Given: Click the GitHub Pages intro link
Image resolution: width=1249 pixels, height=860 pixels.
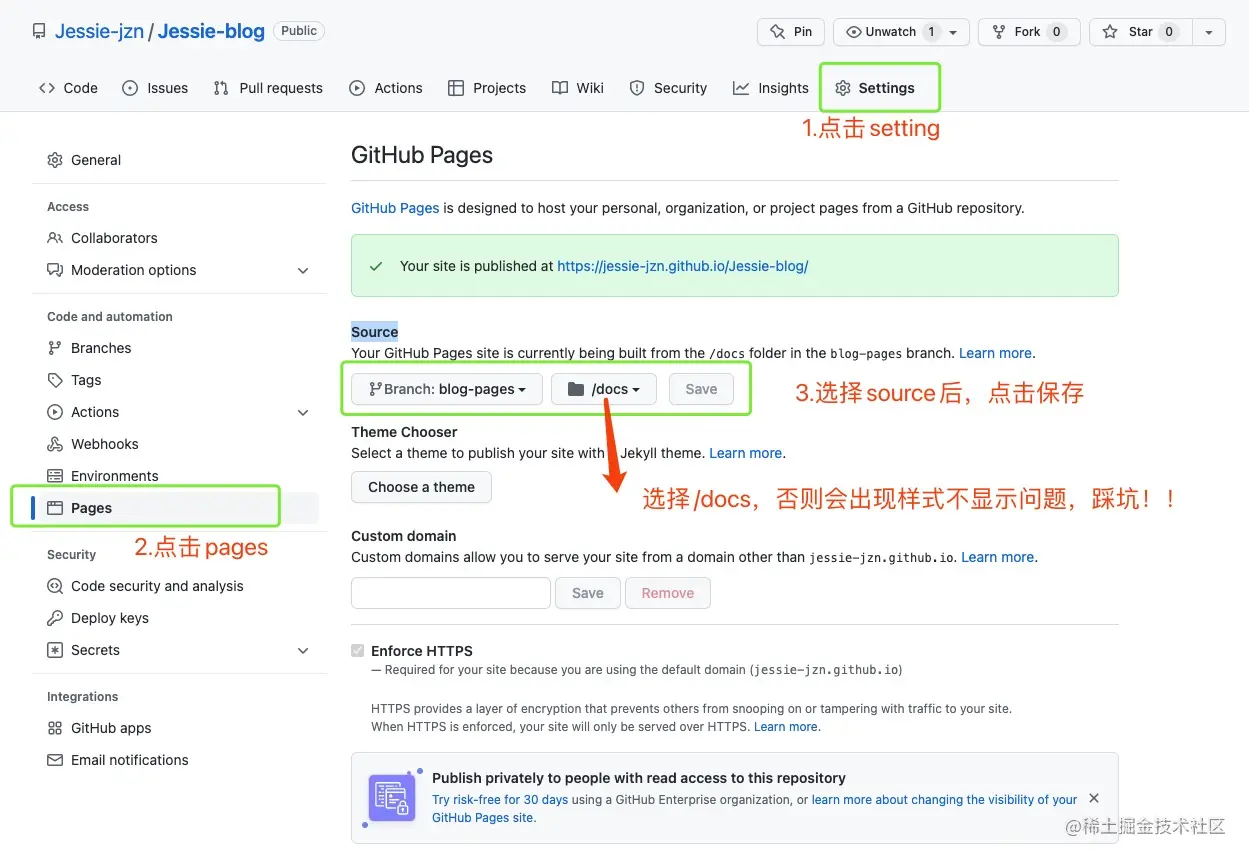Looking at the screenshot, I should [x=395, y=208].
